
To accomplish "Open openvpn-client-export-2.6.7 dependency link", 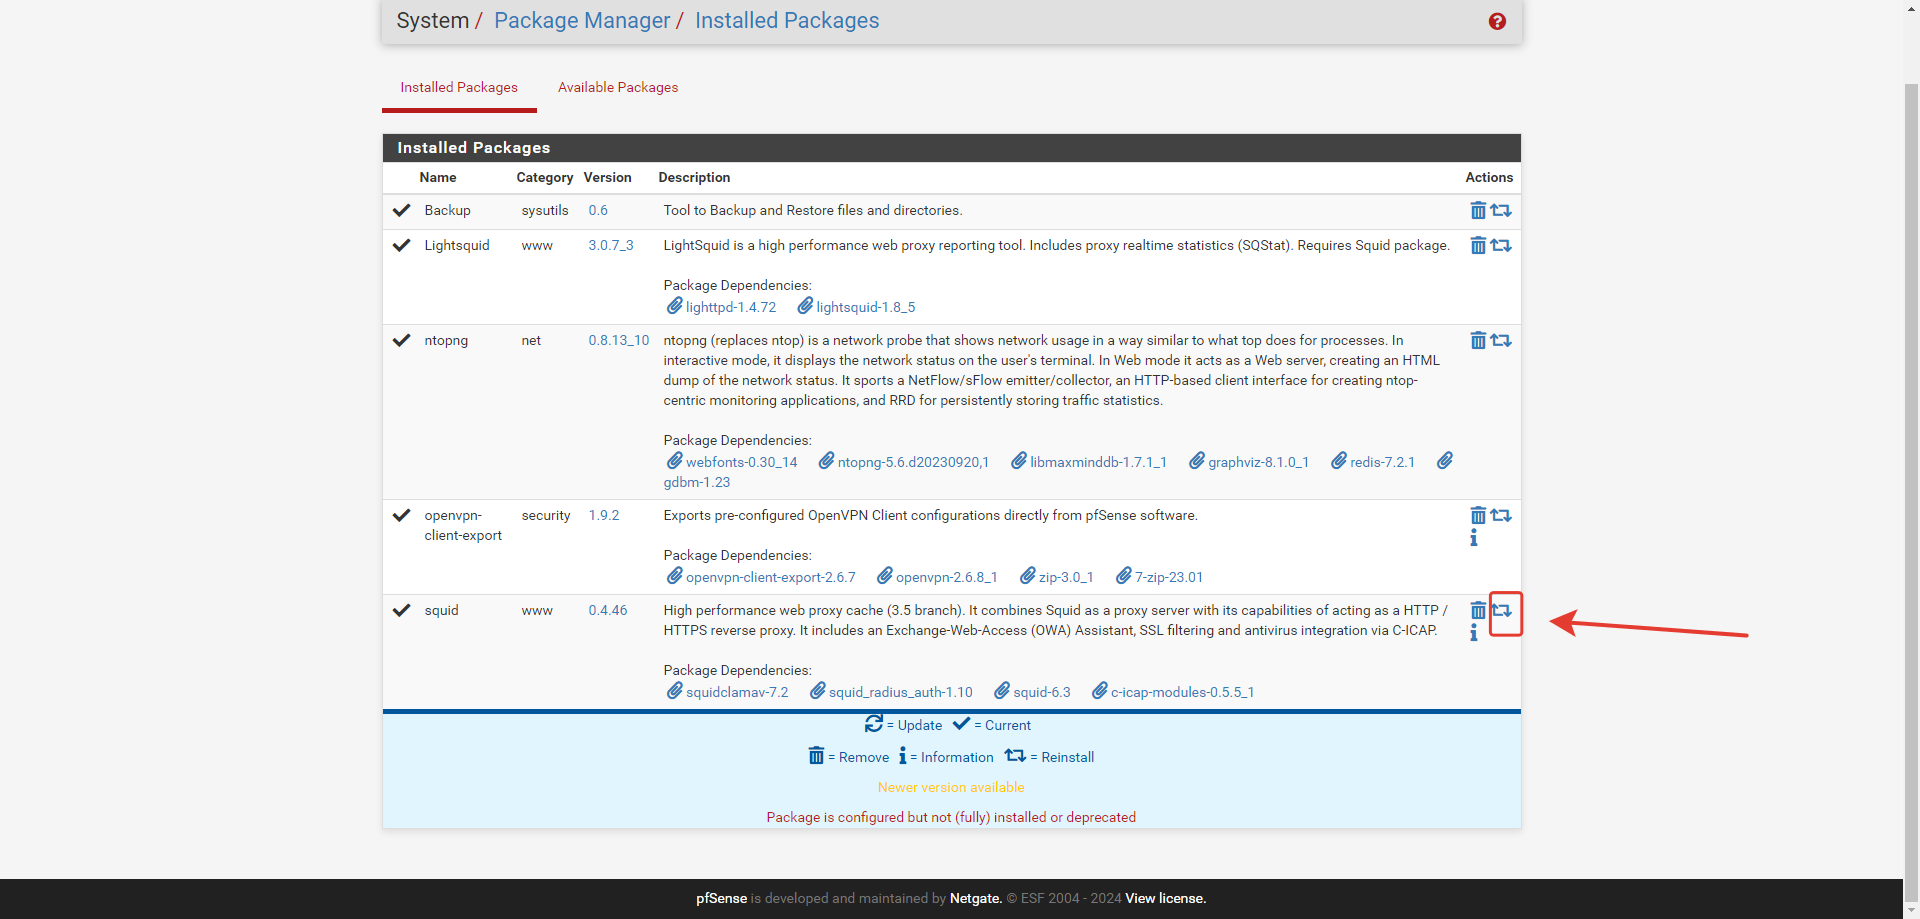I will point(771,577).
